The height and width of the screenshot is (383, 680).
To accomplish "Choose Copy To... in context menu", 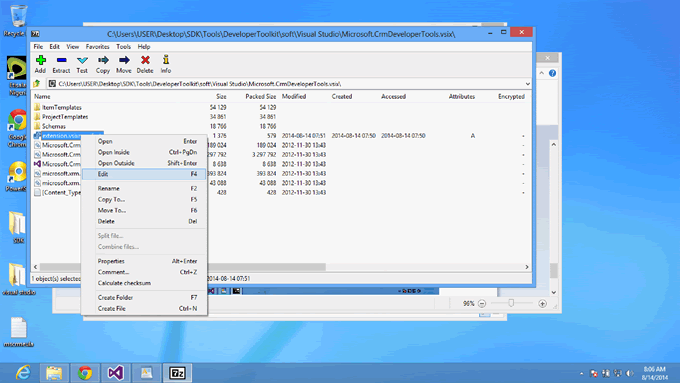I will 144,199.
